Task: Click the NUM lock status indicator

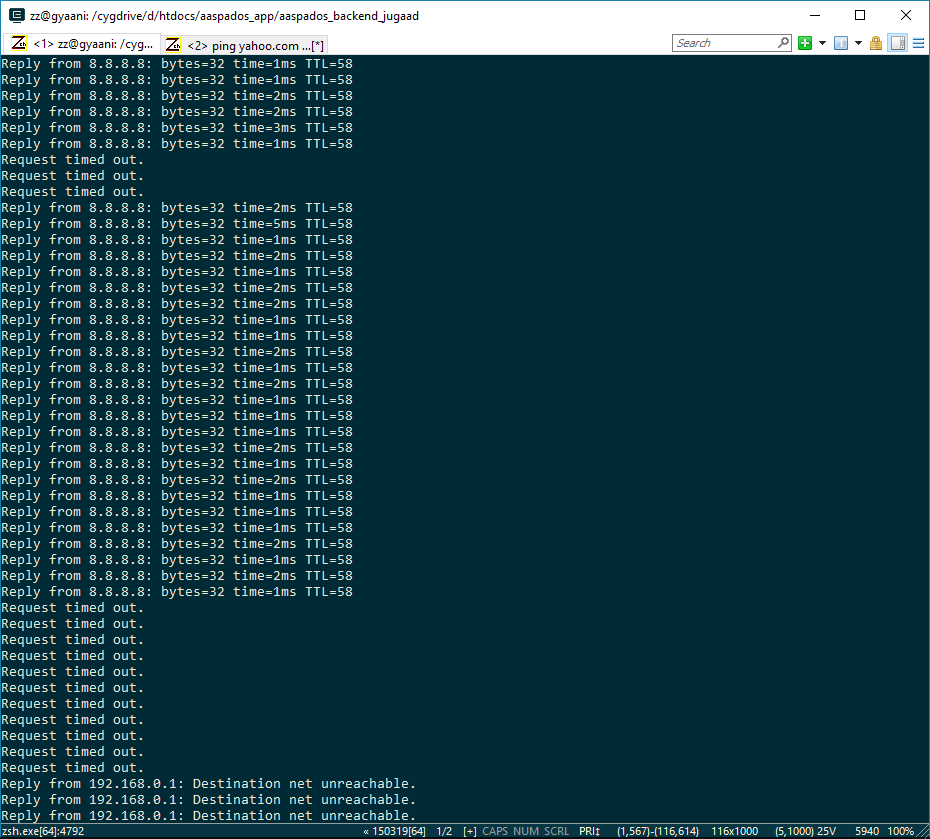Action: point(526,831)
